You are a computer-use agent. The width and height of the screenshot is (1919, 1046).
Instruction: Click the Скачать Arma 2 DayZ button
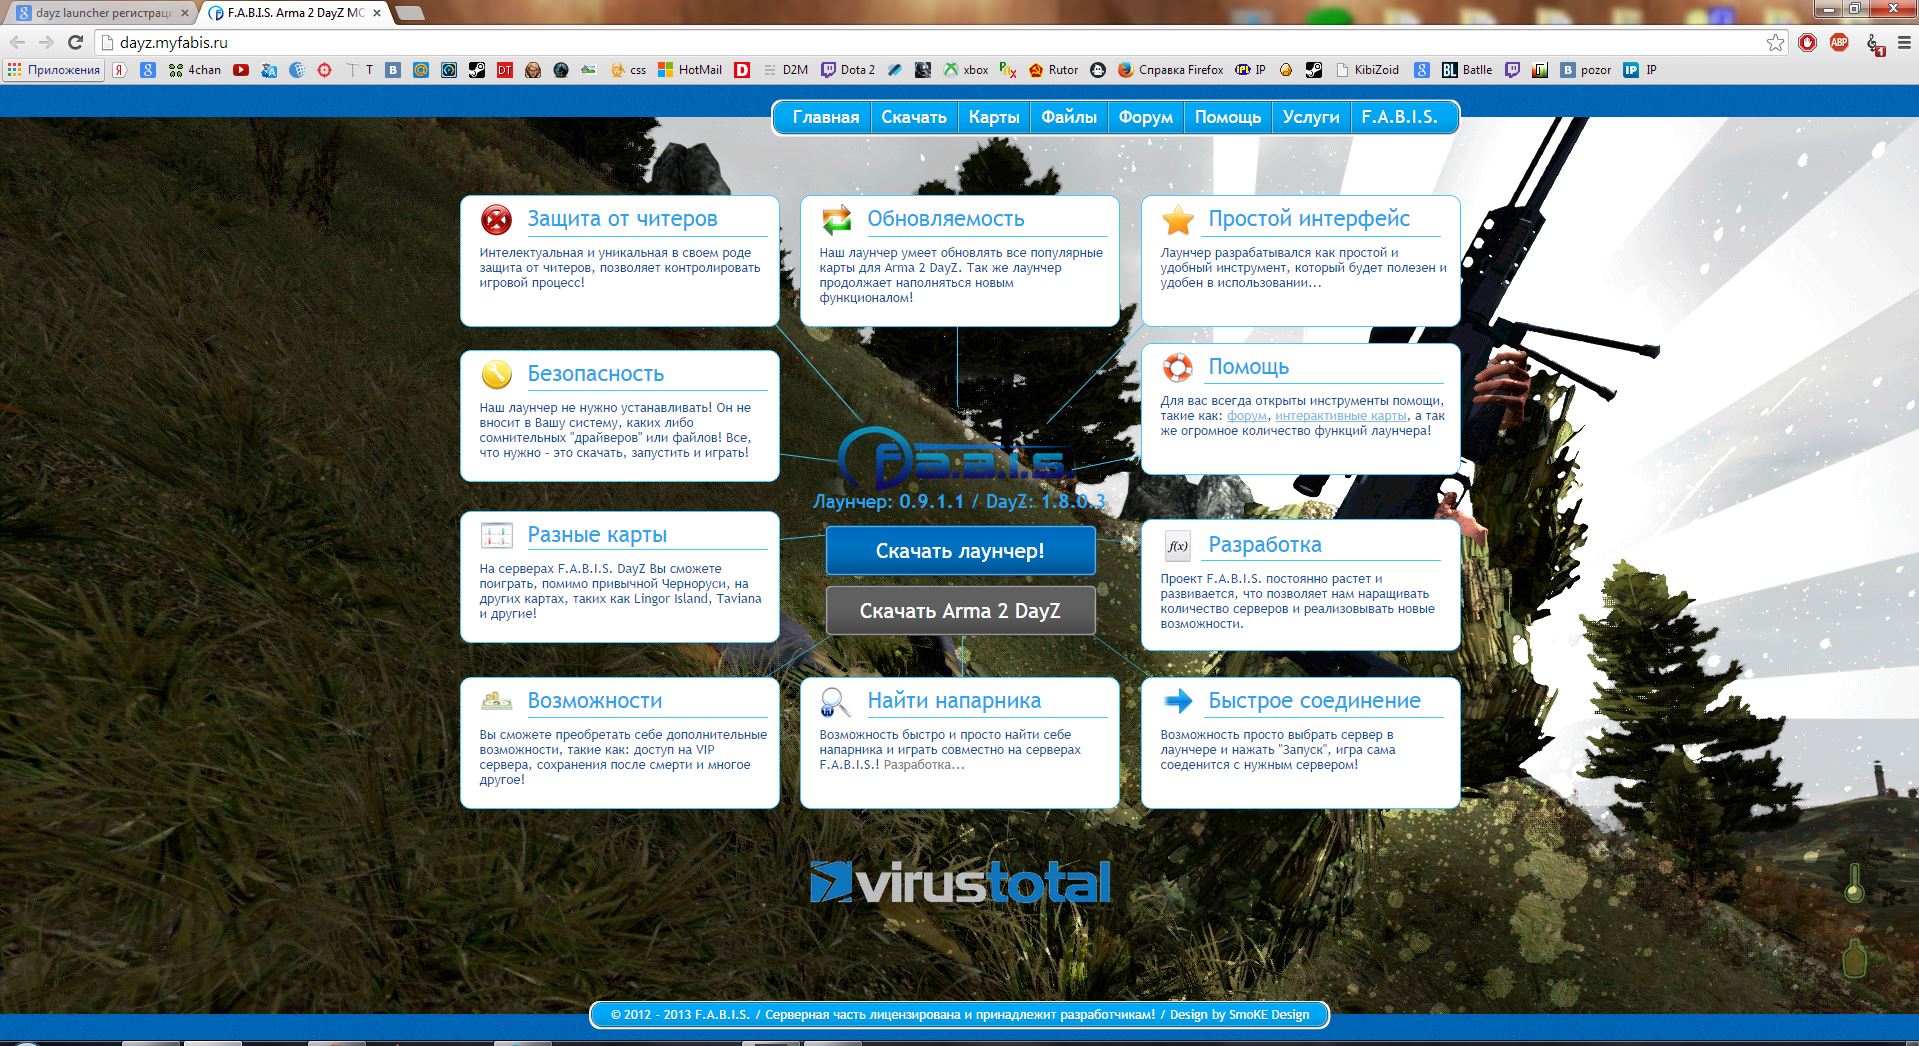[x=960, y=611]
